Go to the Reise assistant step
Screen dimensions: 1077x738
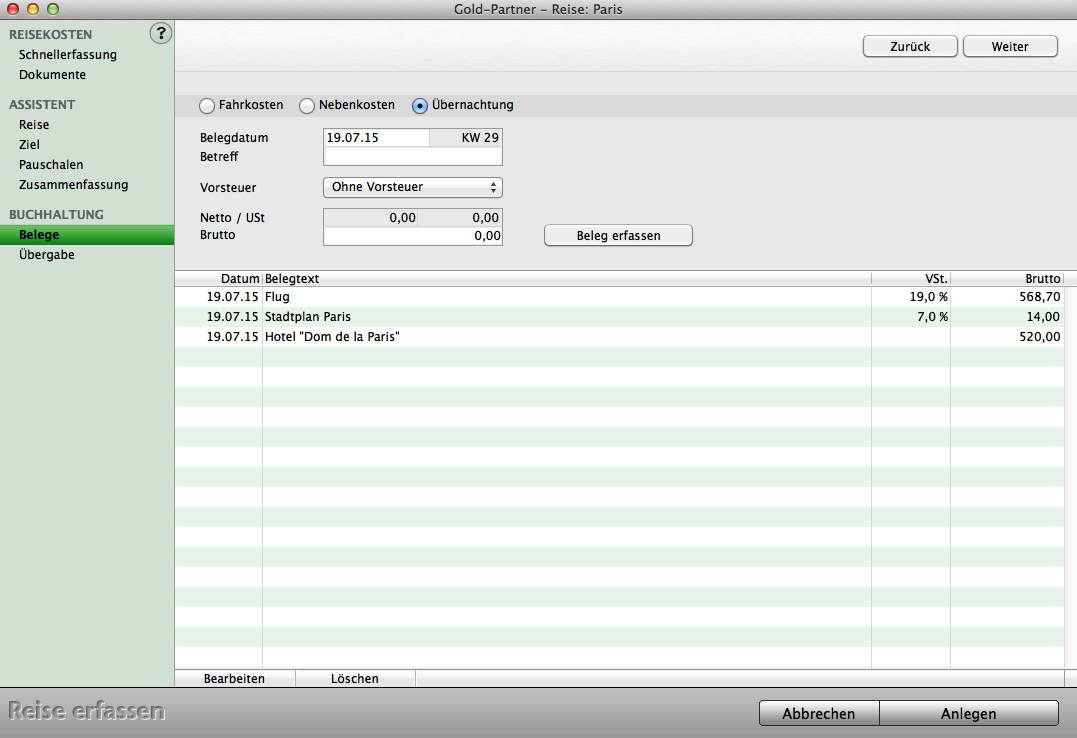pyautogui.click(x=34, y=125)
